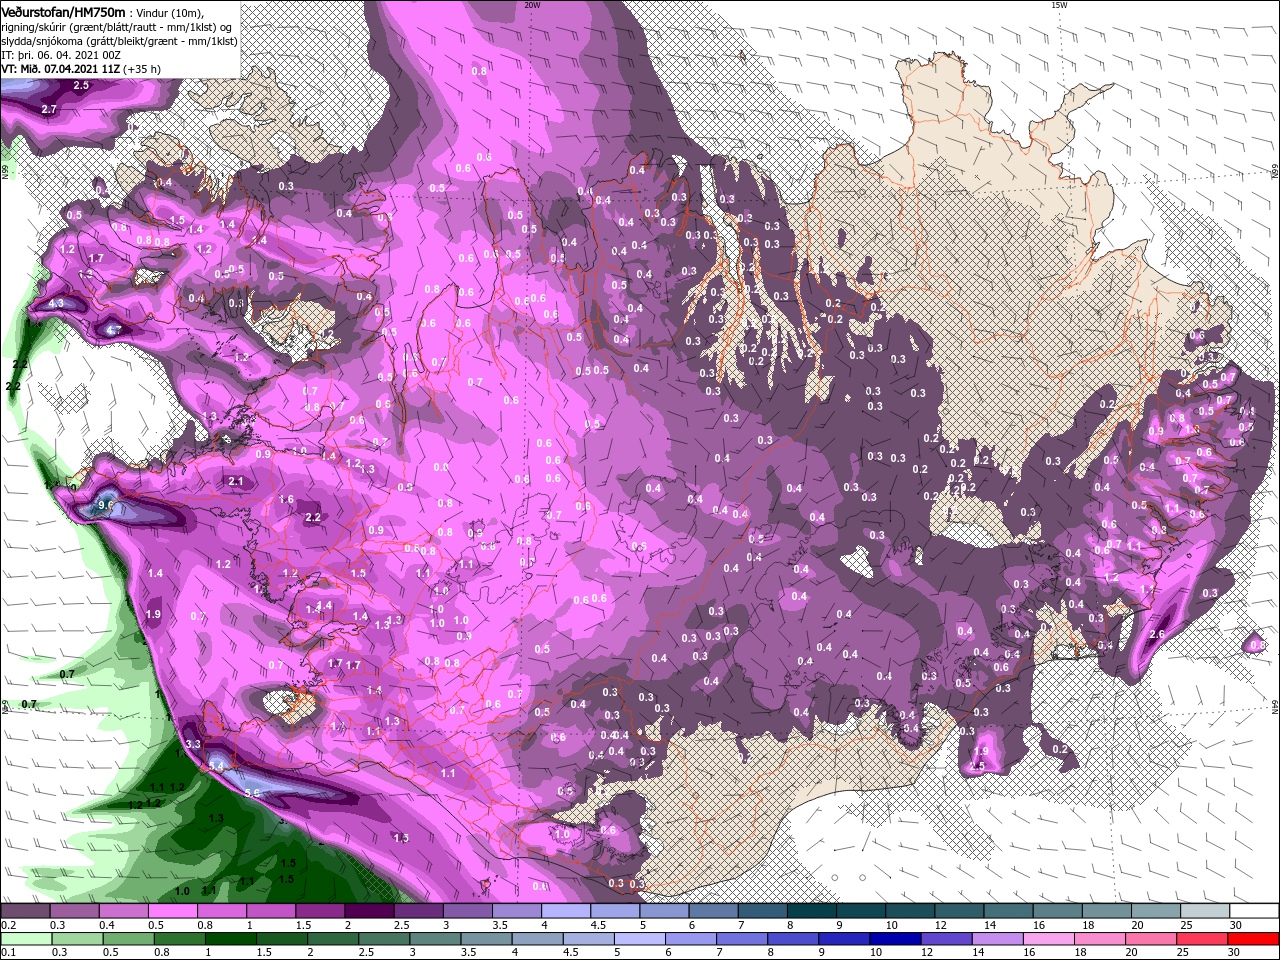Click the rigning/skúrir legend description line

(118, 28)
